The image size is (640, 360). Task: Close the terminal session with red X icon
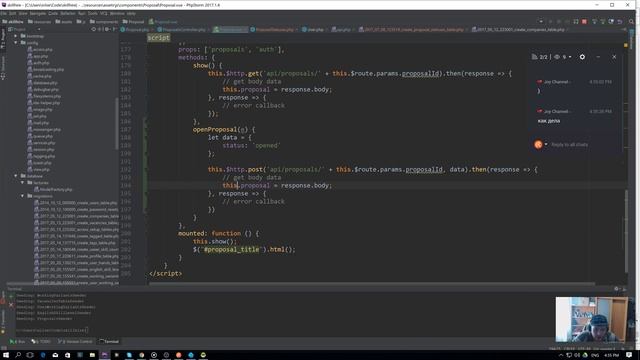click(x=11, y=304)
